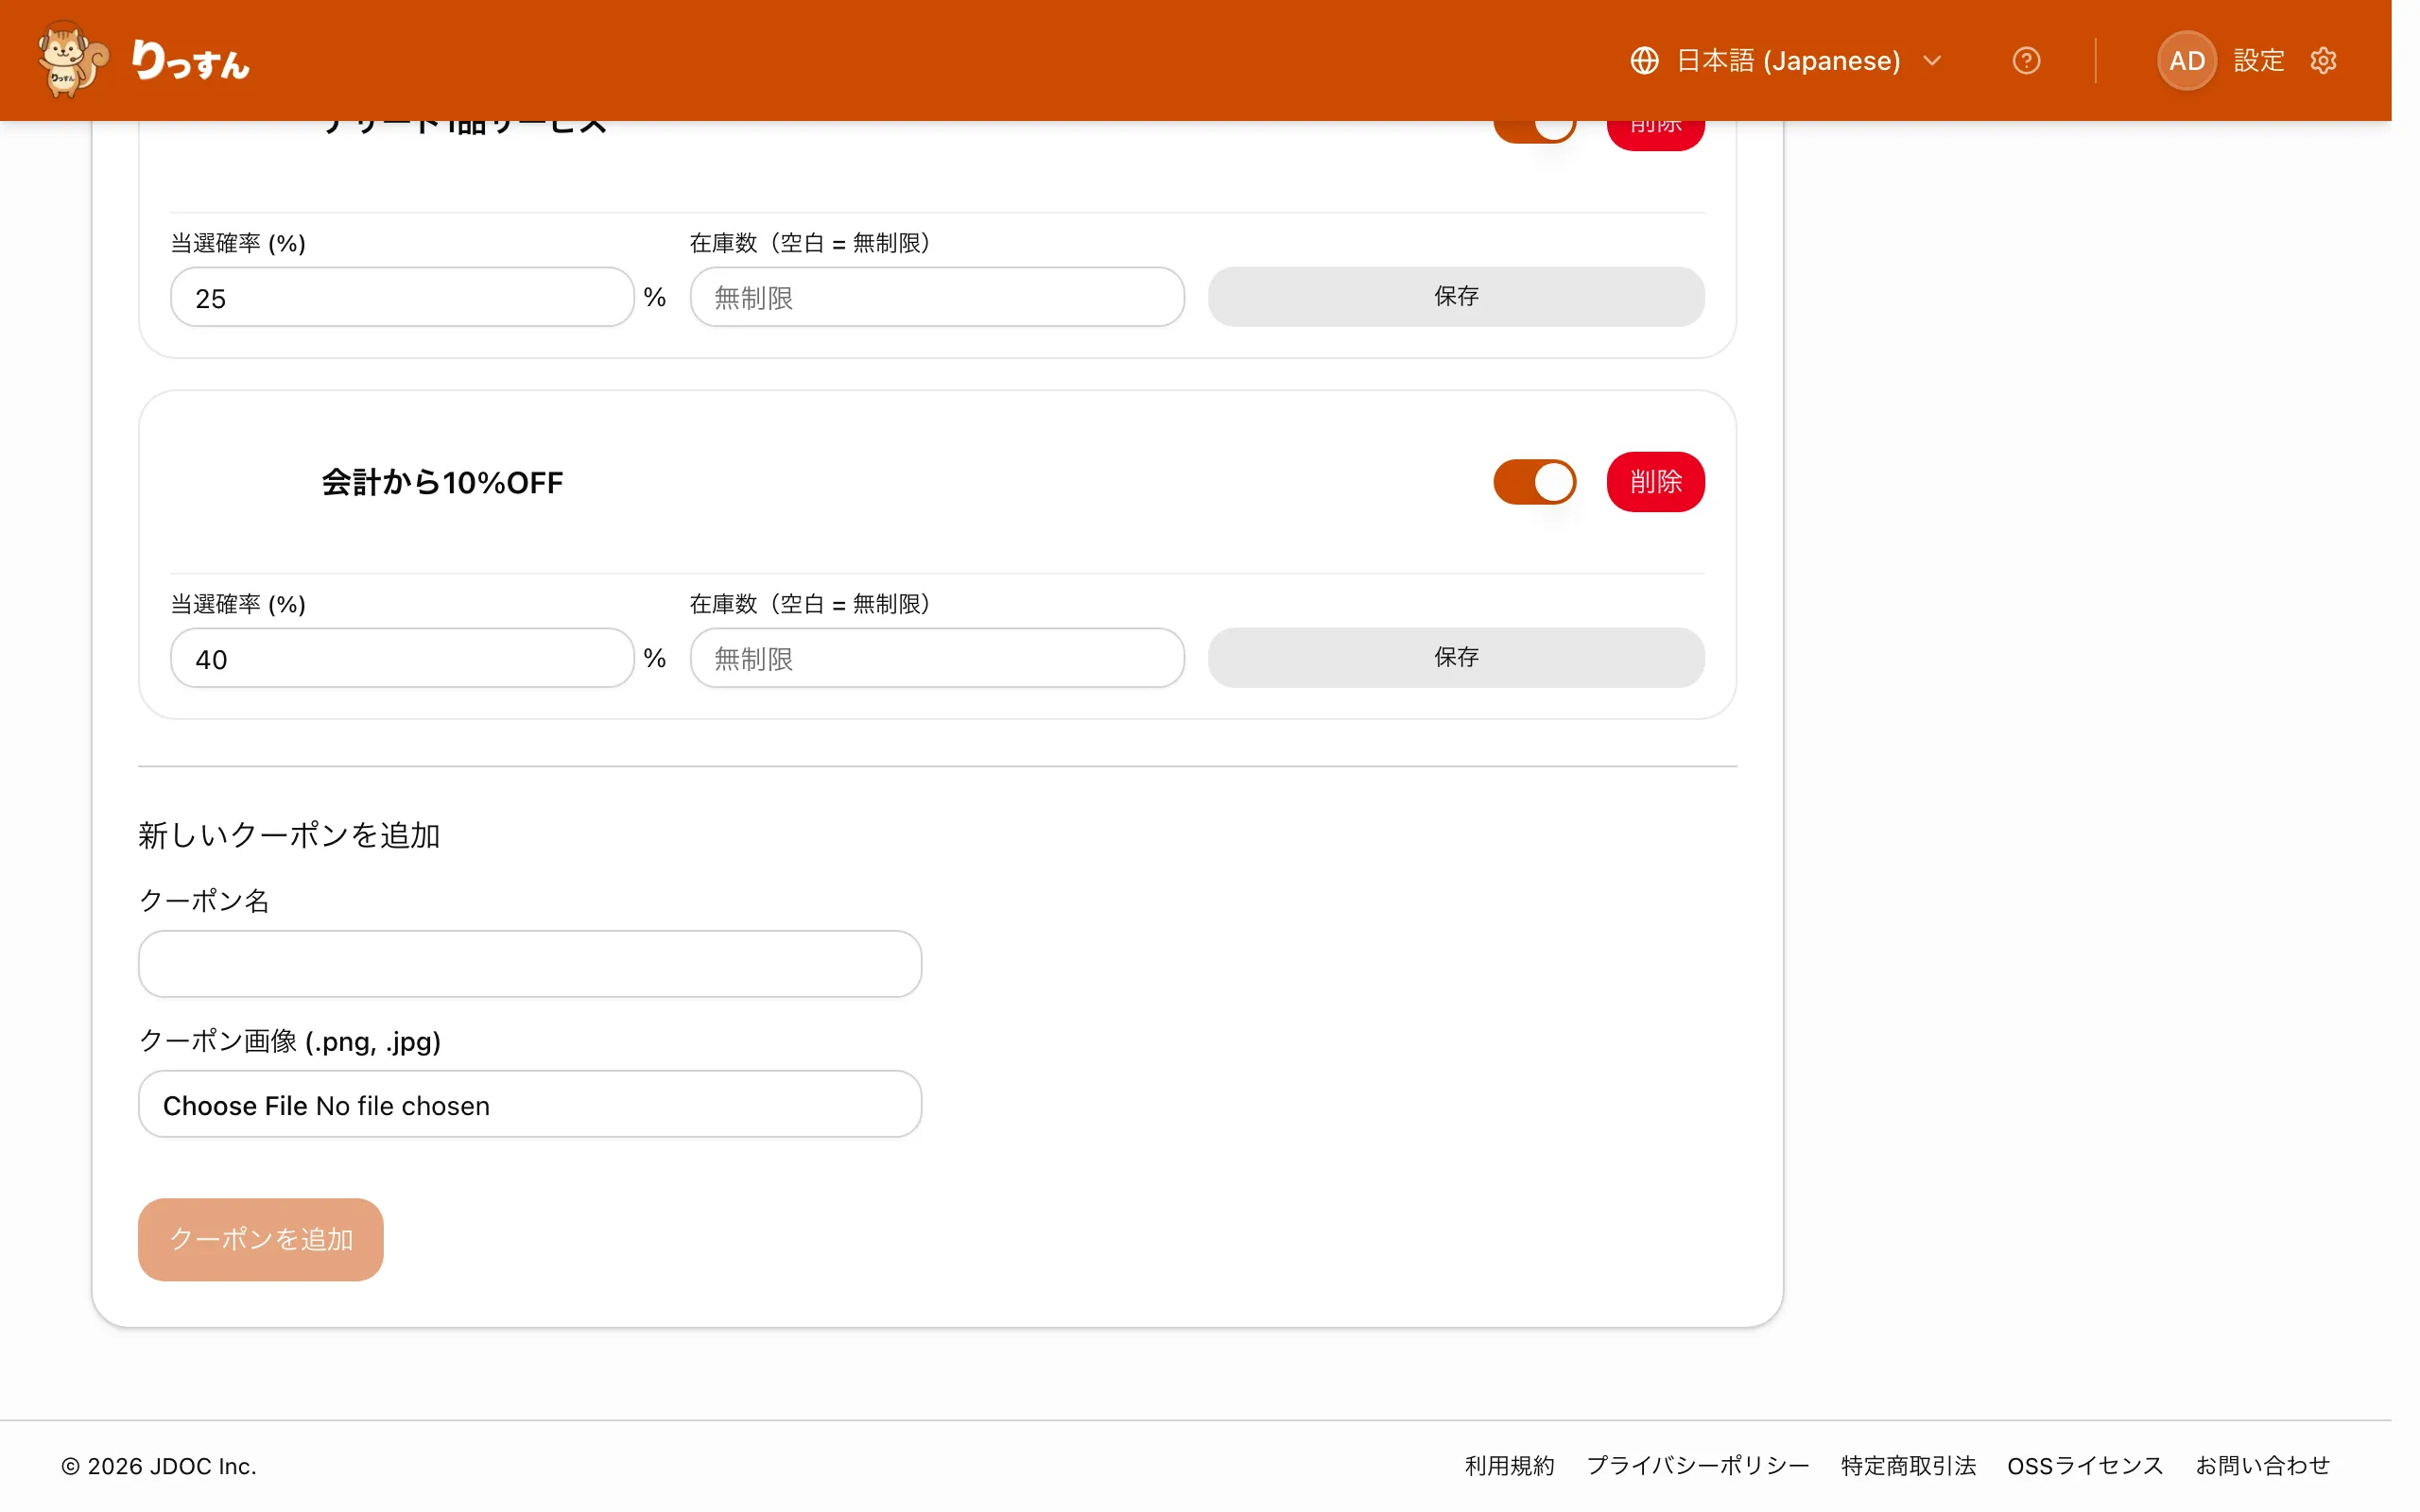2420x1512 pixels.
Task: Expand the language chevron arrow
Action: 1932,61
